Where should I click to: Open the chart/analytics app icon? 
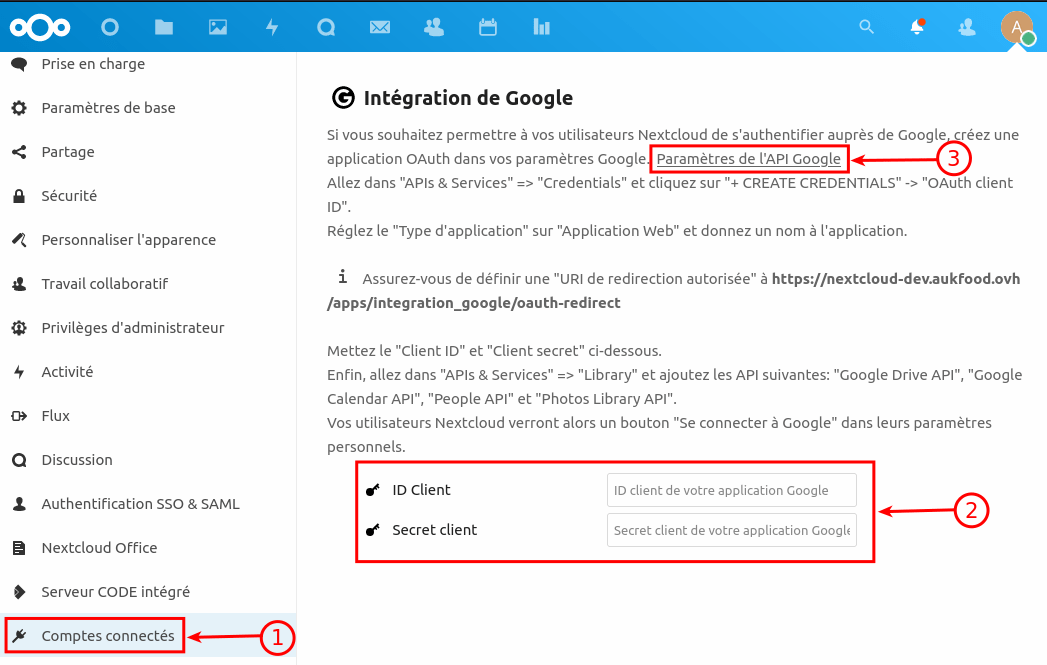(x=542, y=27)
